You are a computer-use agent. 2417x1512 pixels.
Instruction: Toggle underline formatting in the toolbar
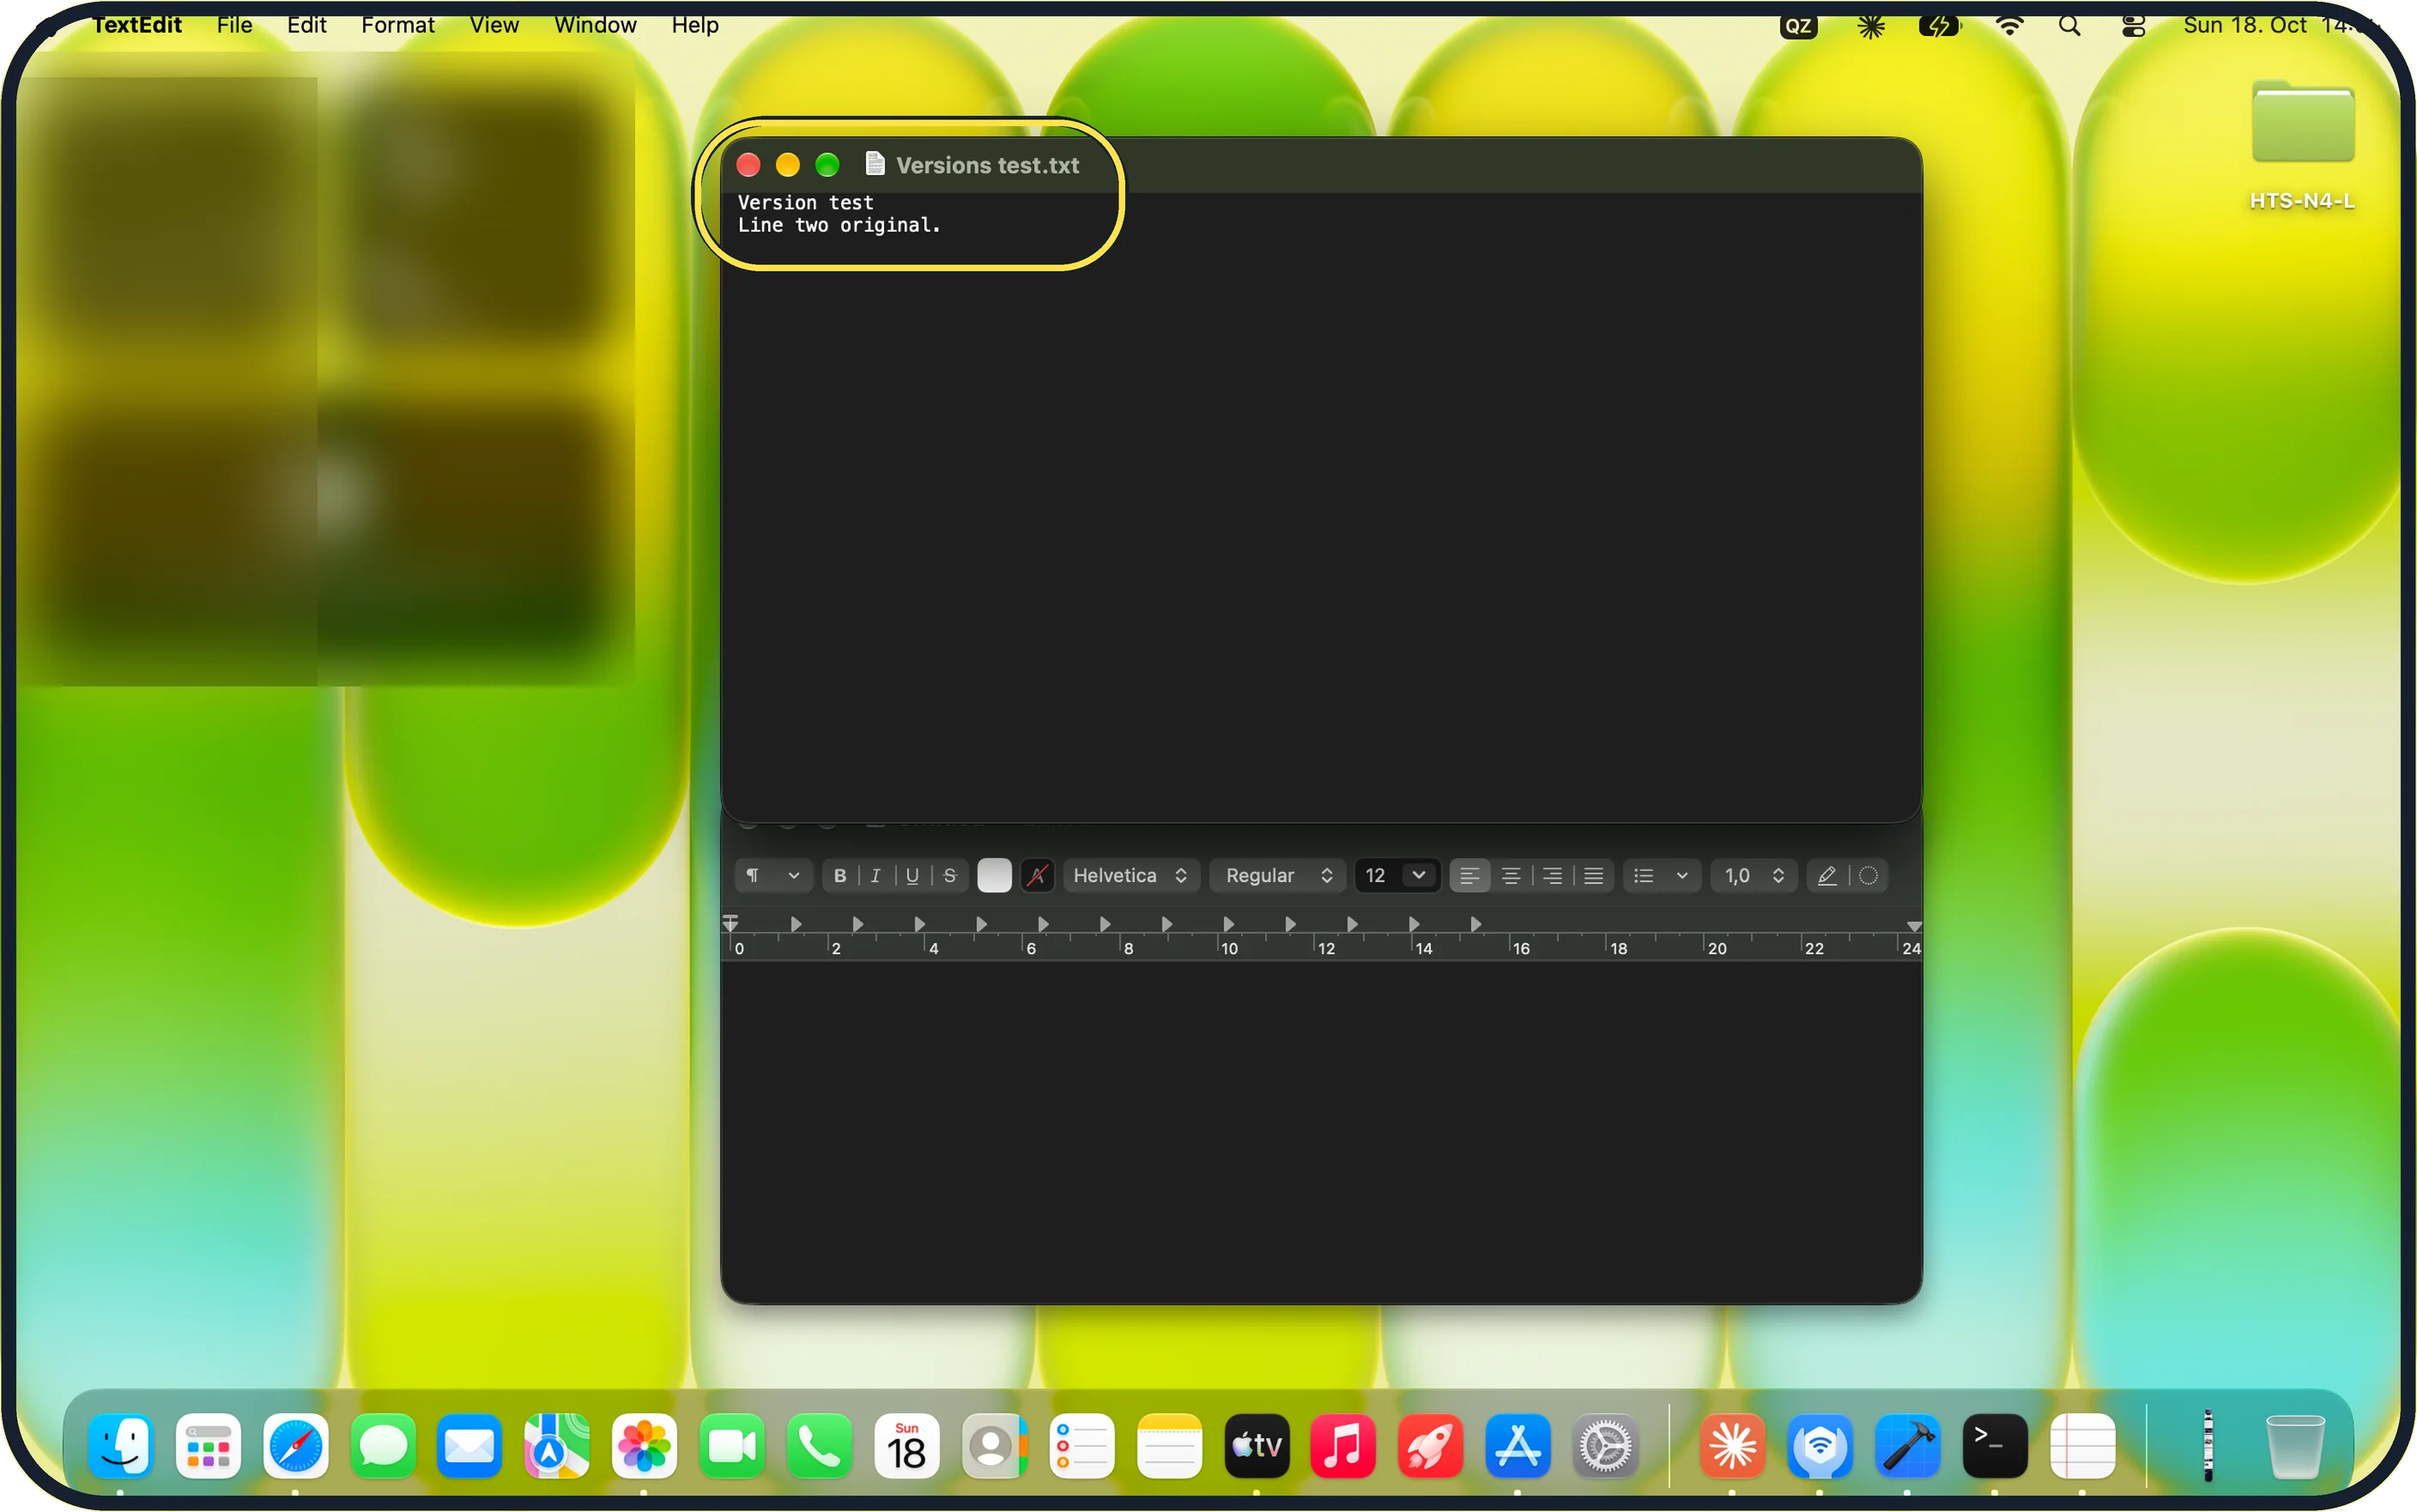pos(912,876)
